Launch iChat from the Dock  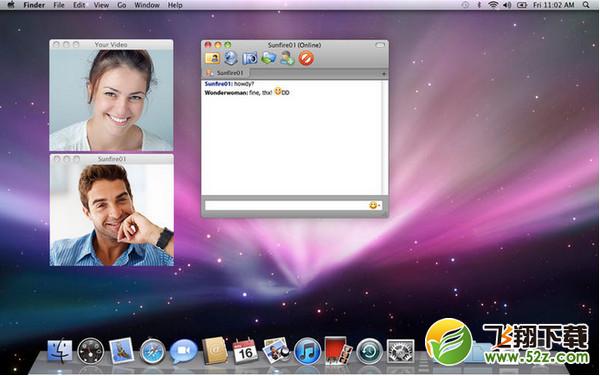click(183, 351)
